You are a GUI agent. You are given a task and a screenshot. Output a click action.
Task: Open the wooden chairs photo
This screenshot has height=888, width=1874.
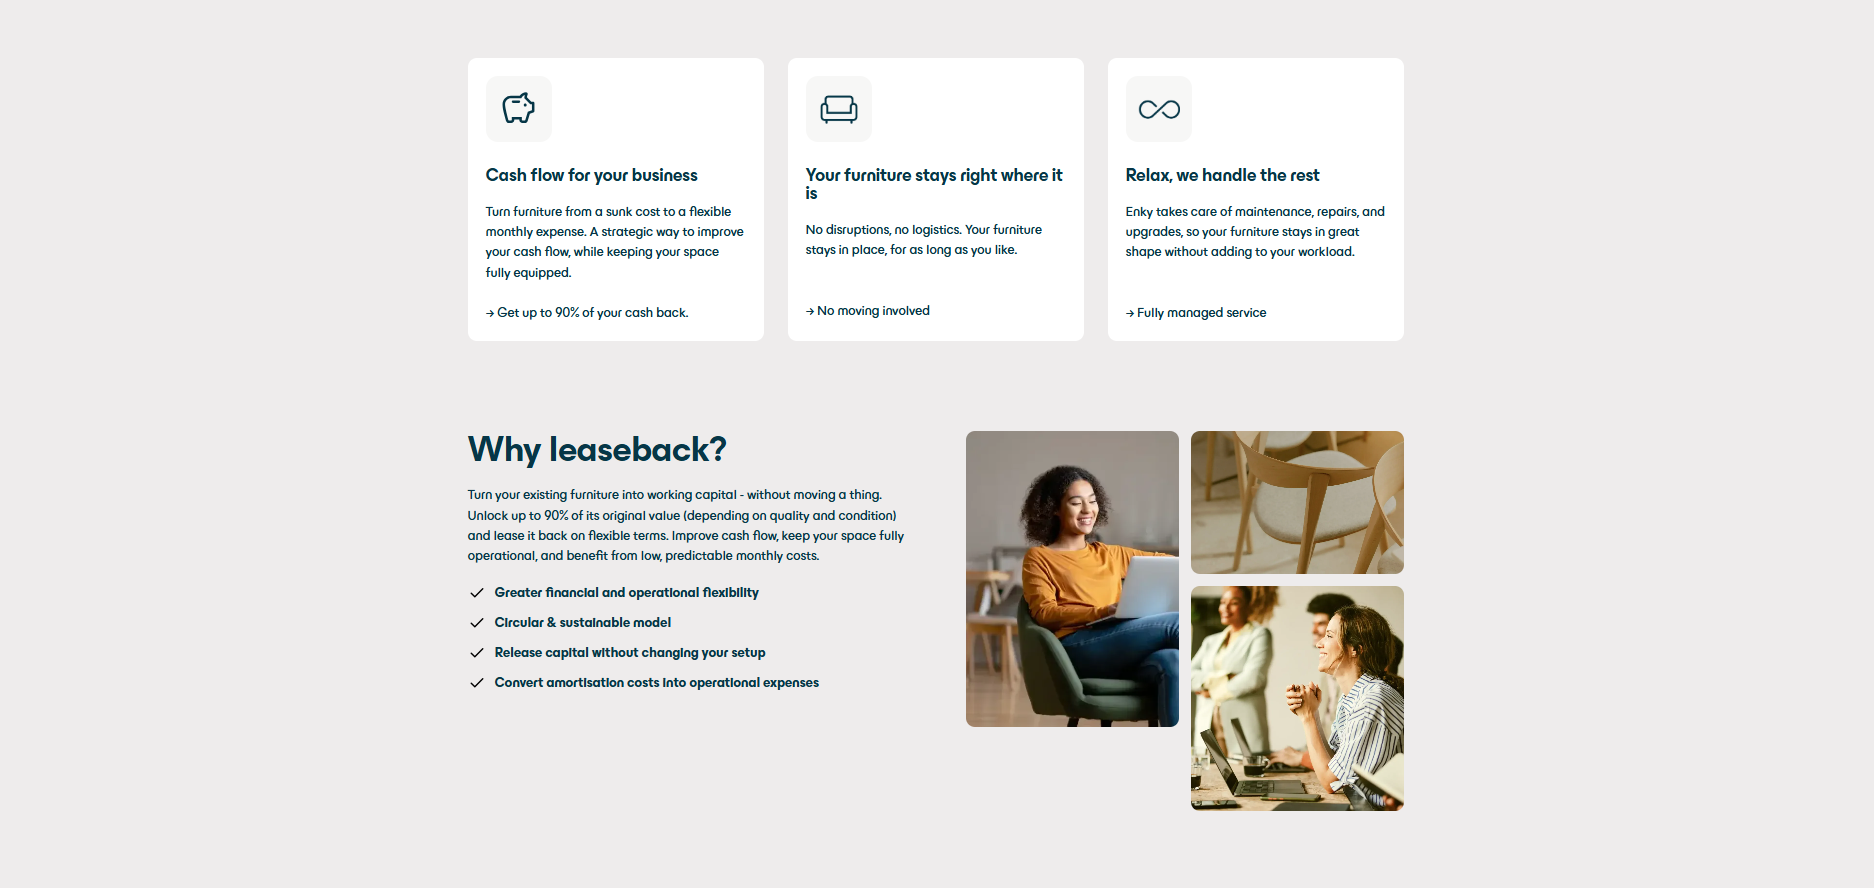tap(1297, 502)
